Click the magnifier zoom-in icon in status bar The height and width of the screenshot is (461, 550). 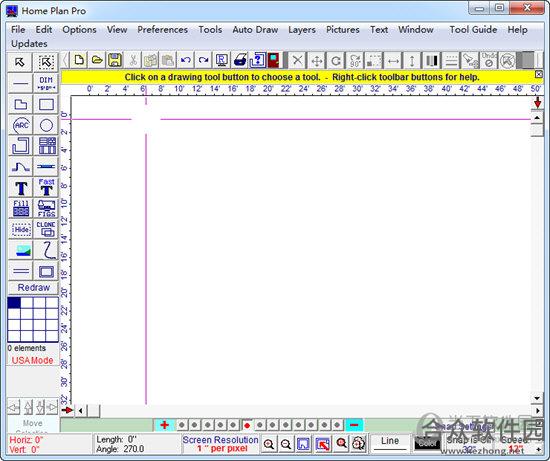click(x=269, y=444)
